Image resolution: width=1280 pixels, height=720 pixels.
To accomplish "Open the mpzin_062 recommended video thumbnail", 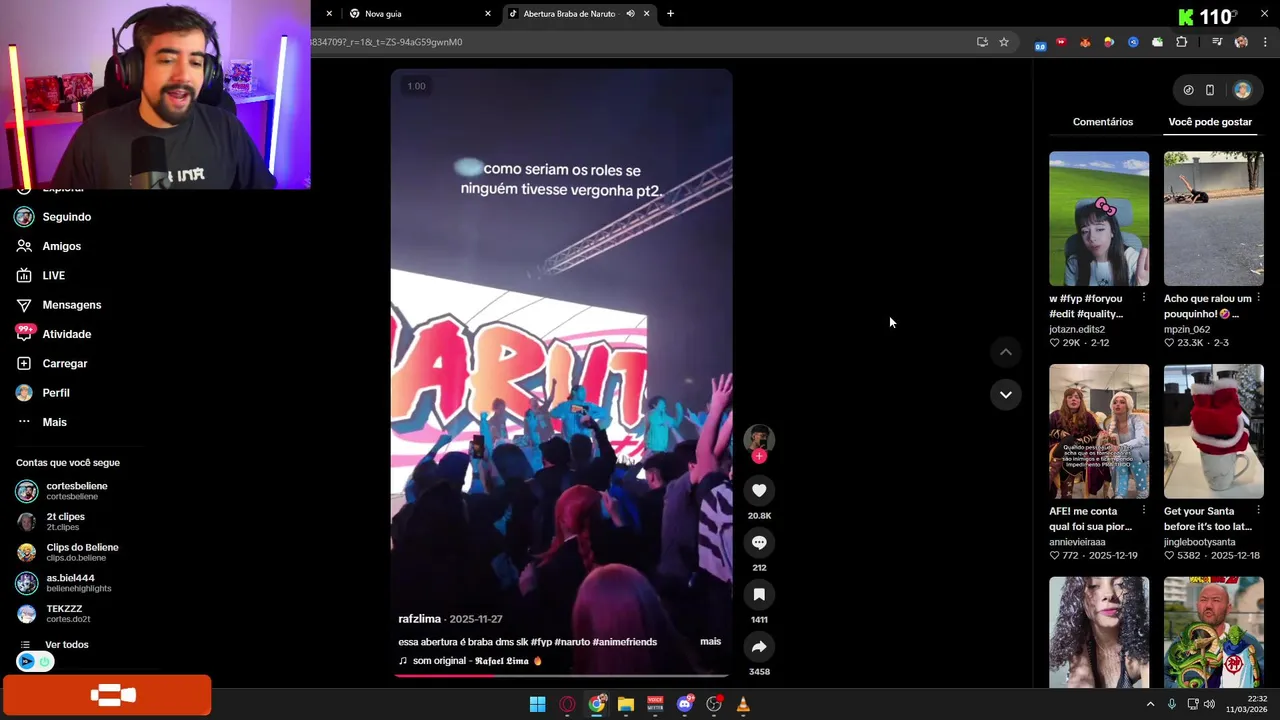I will coord(1214,218).
